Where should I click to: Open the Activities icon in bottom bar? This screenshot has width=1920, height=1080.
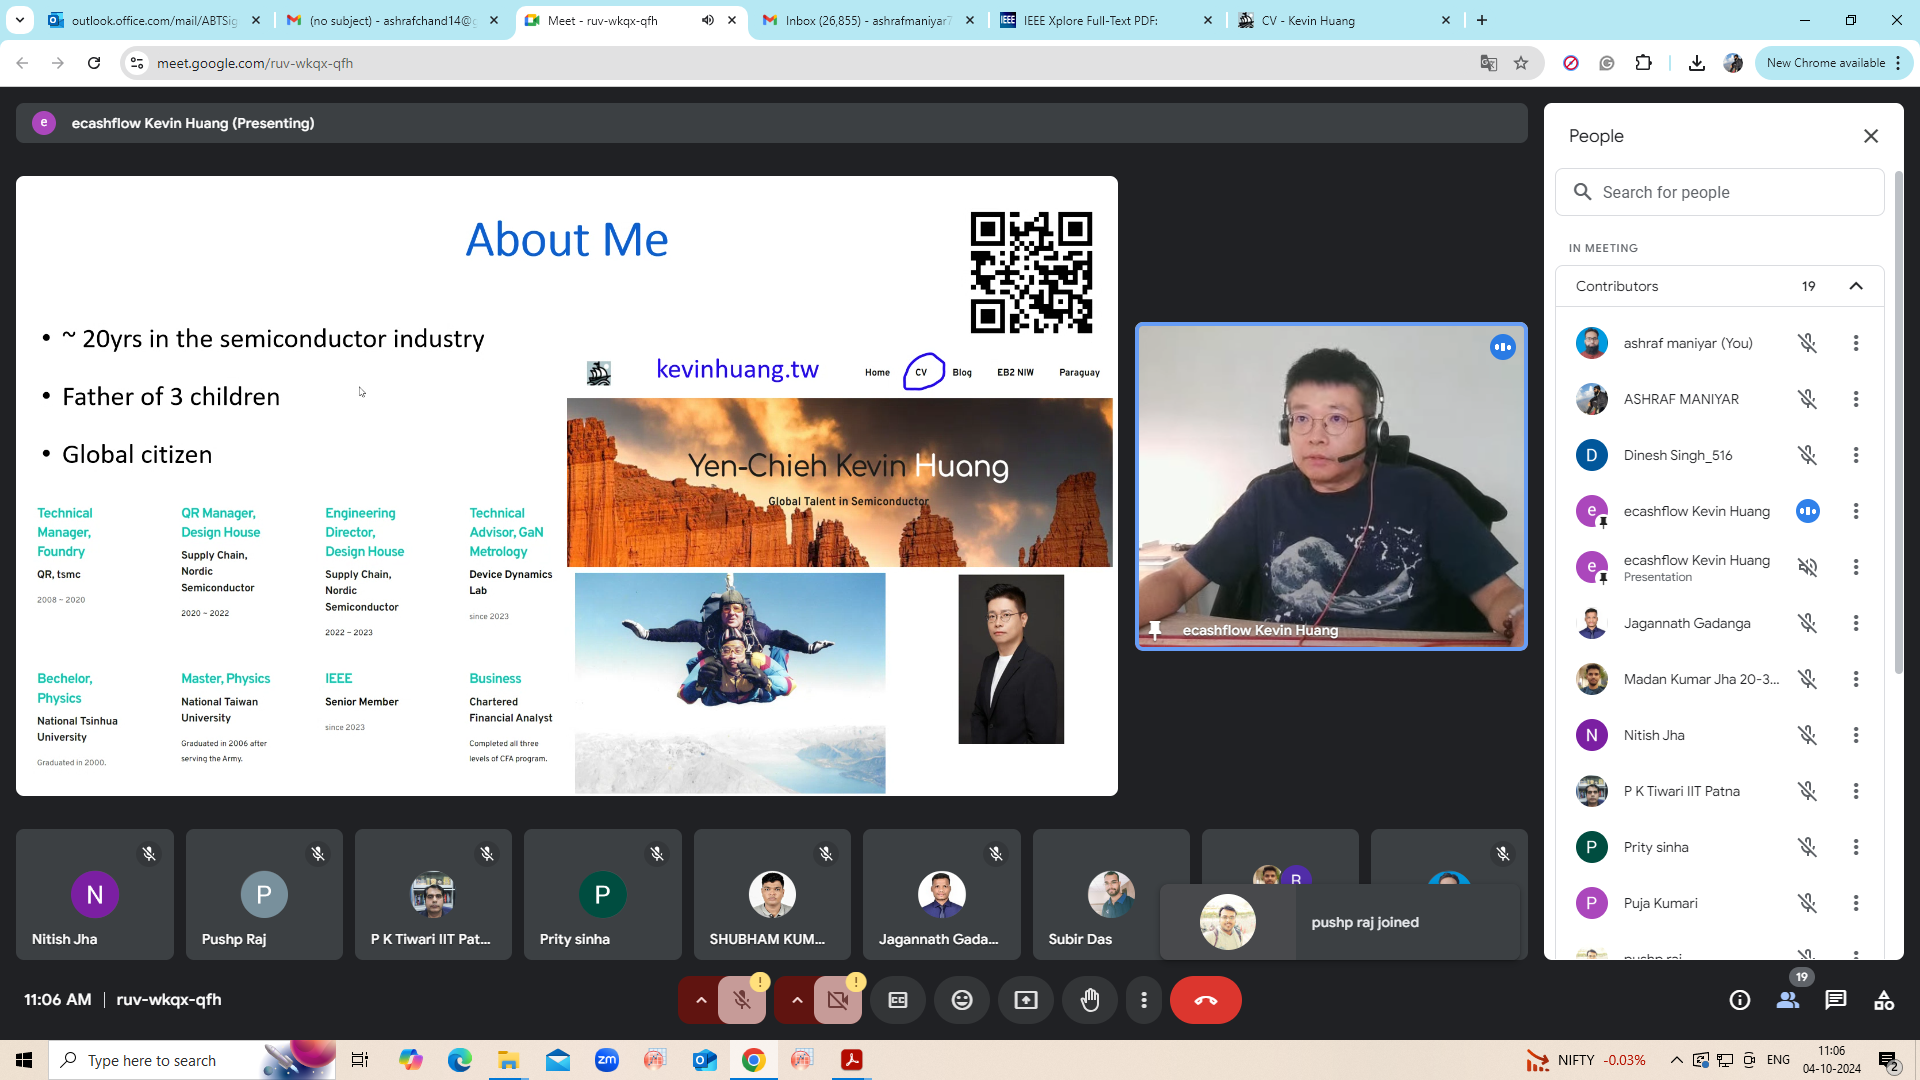pyautogui.click(x=1883, y=1000)
